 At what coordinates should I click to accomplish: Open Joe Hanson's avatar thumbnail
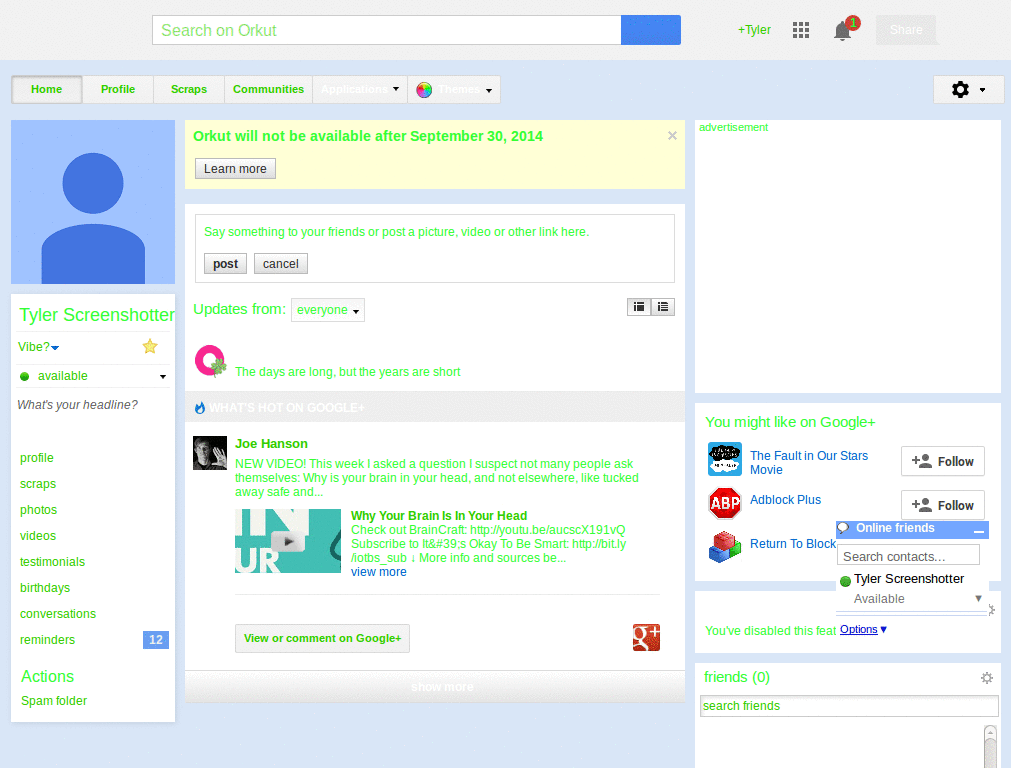[210, 453]
